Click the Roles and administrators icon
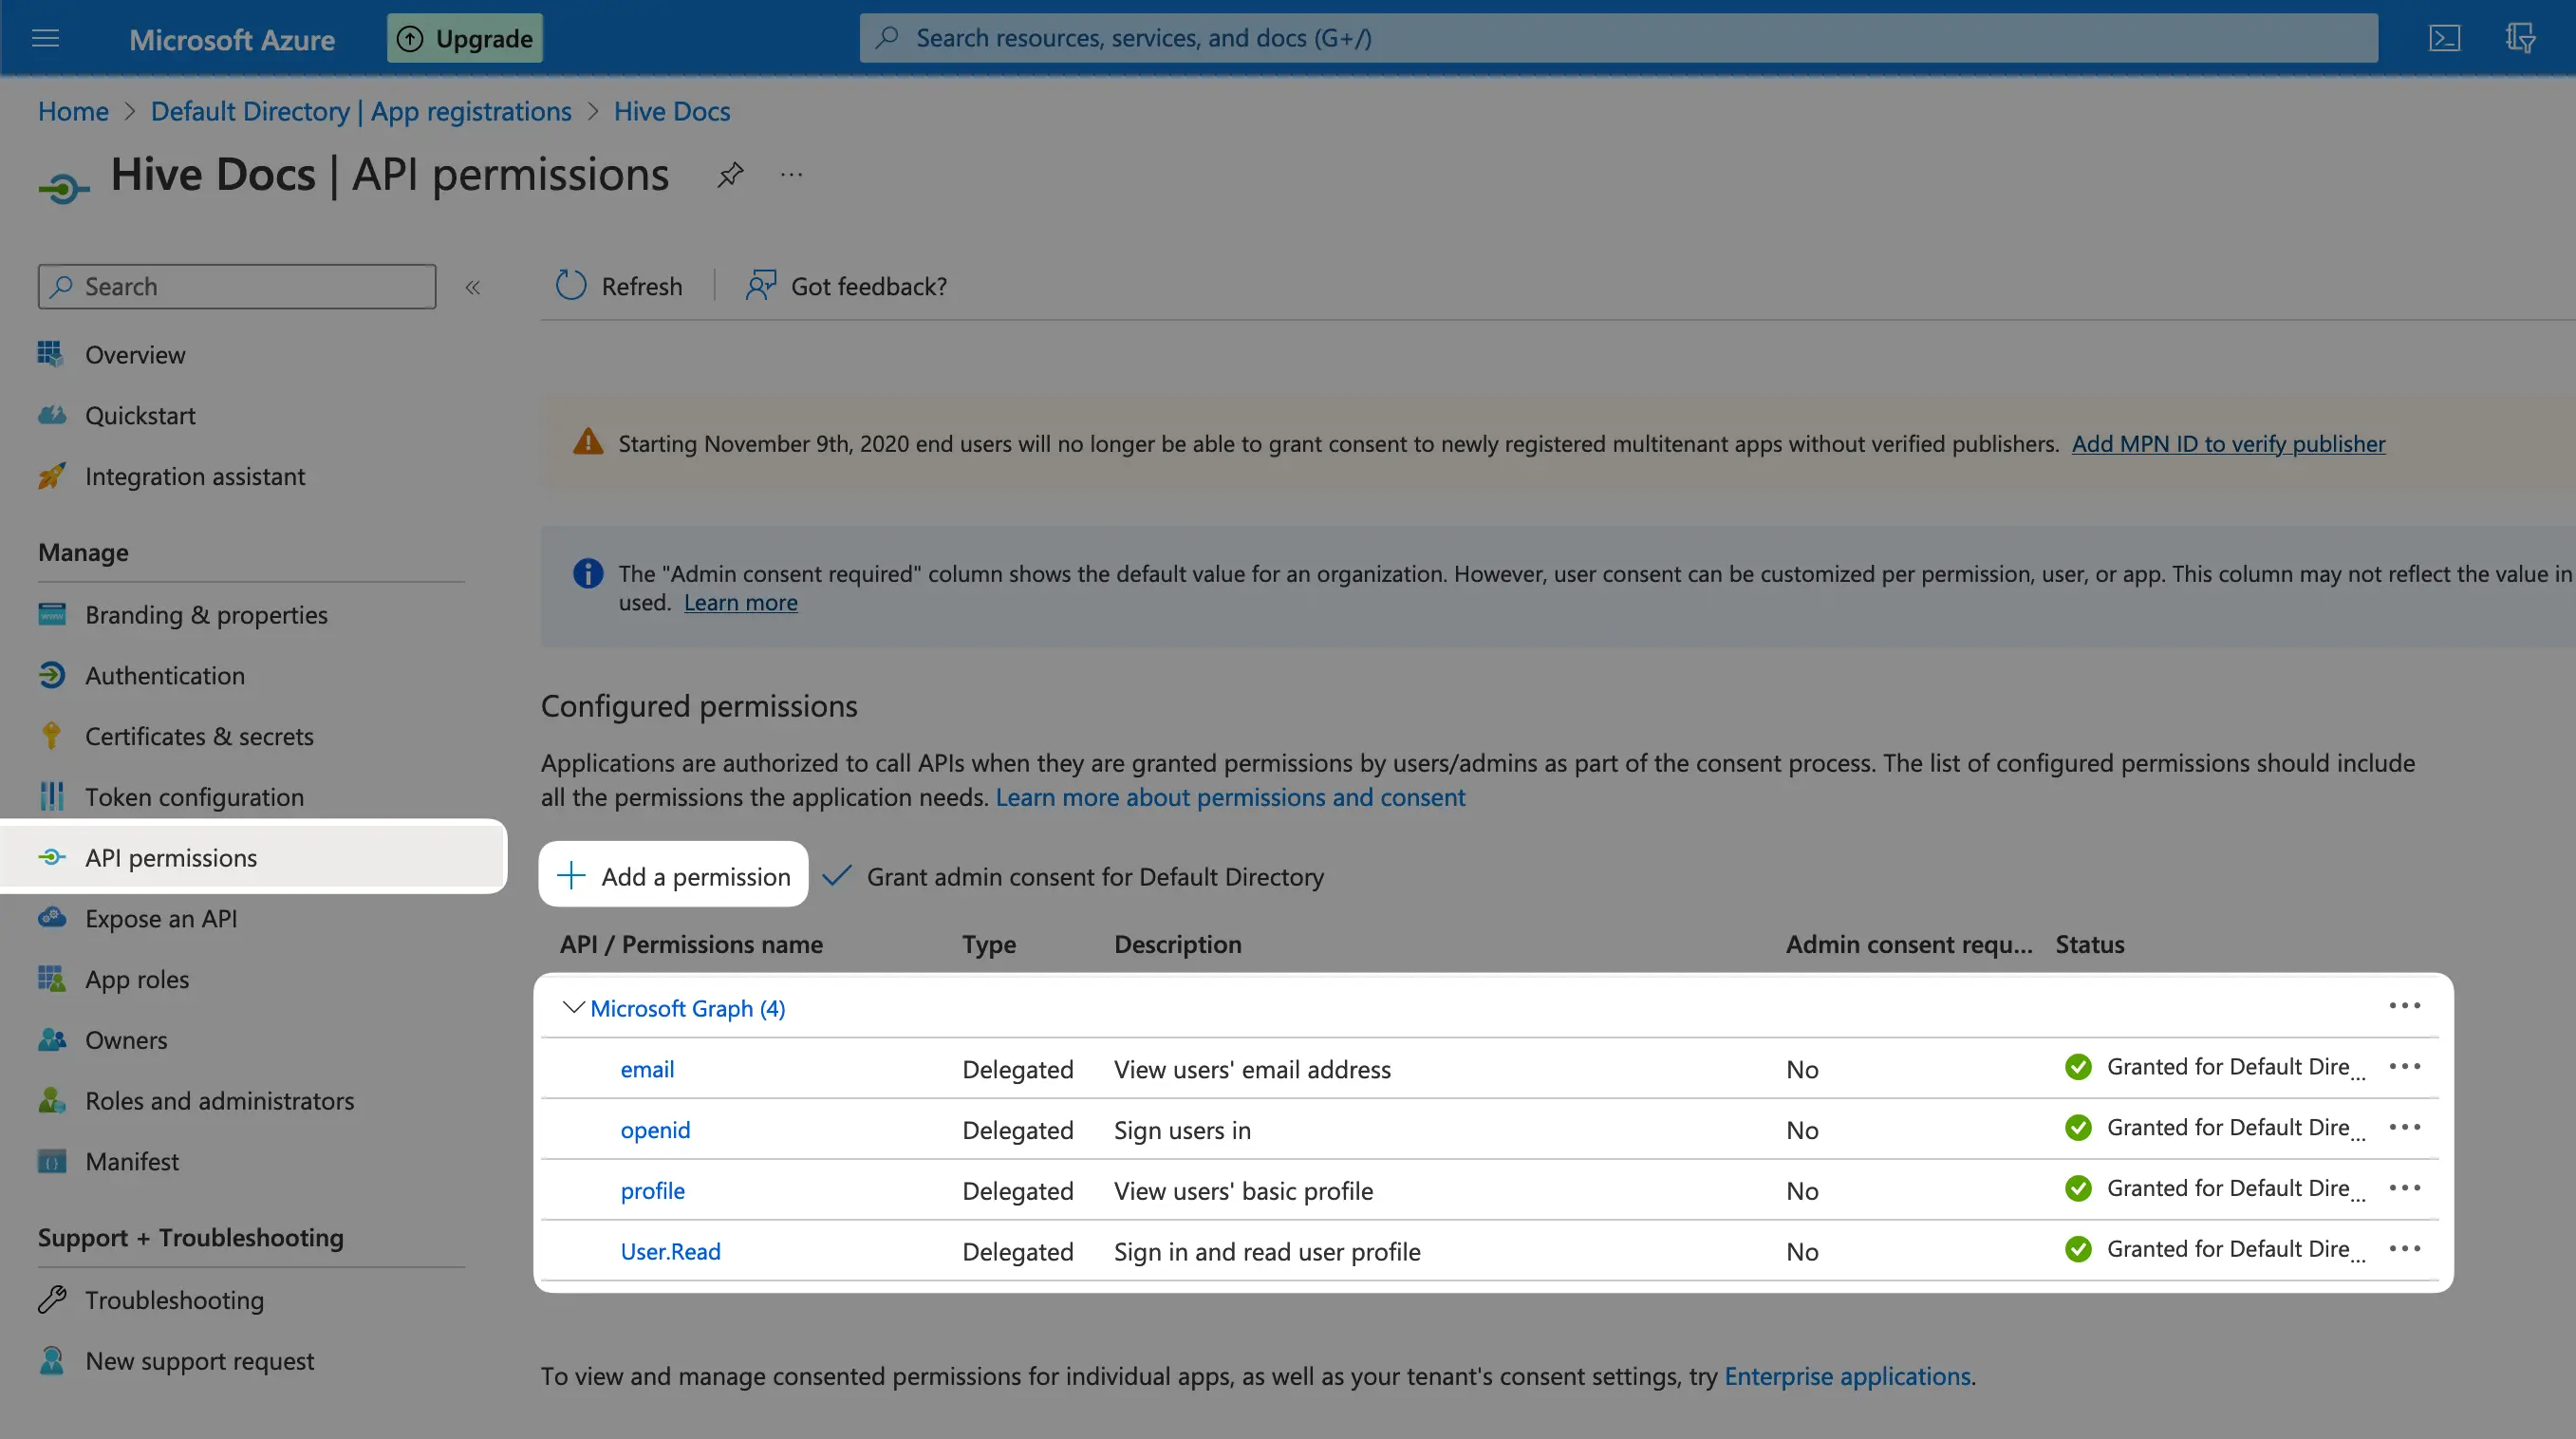This screenshot has width=2576, height=1439. pos(51,1100)
